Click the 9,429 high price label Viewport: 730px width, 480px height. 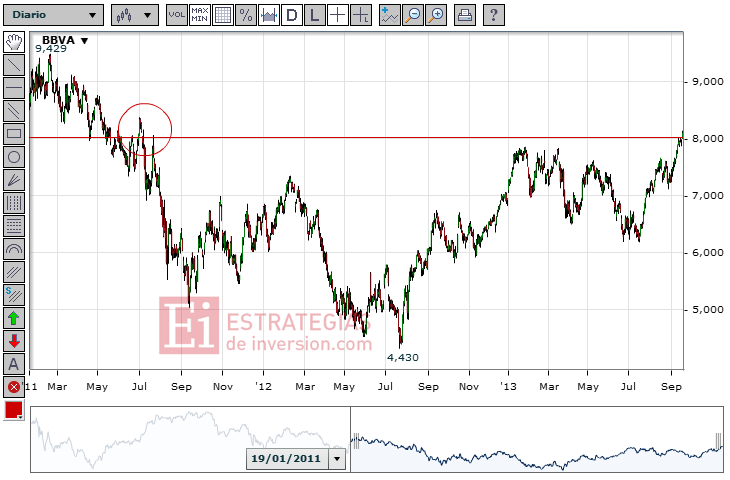pyautogui.click(x=51, y=49)
